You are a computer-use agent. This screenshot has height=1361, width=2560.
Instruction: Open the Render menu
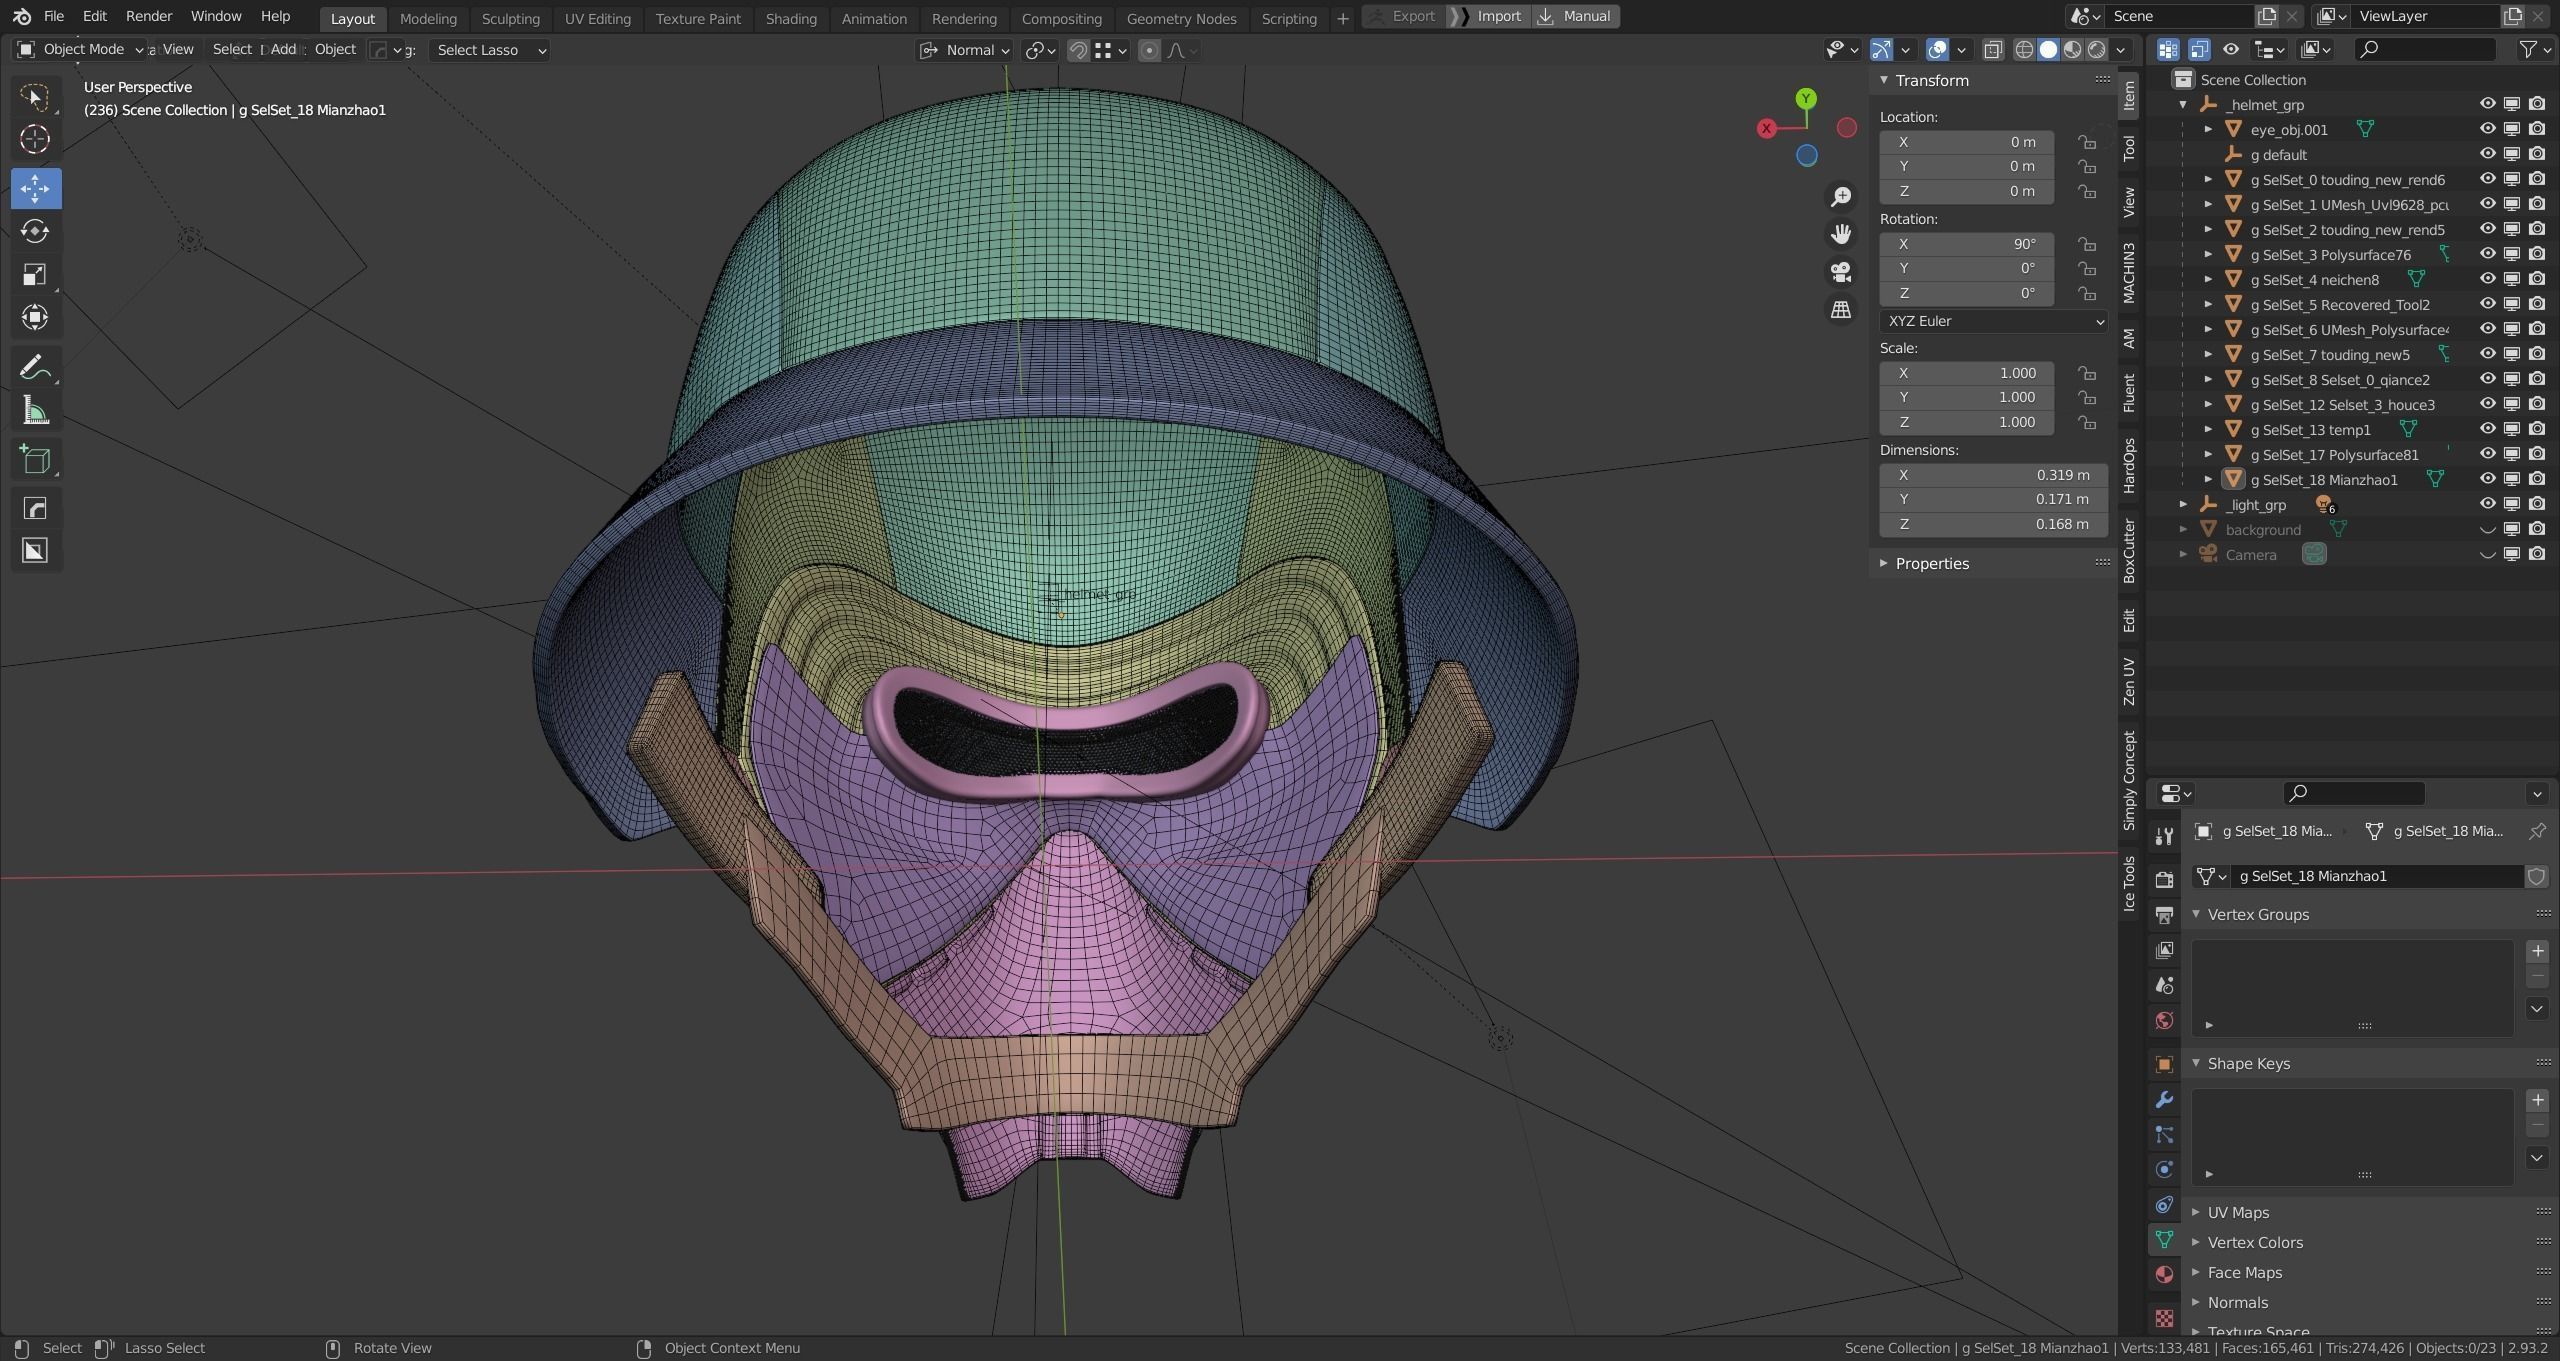149,16
